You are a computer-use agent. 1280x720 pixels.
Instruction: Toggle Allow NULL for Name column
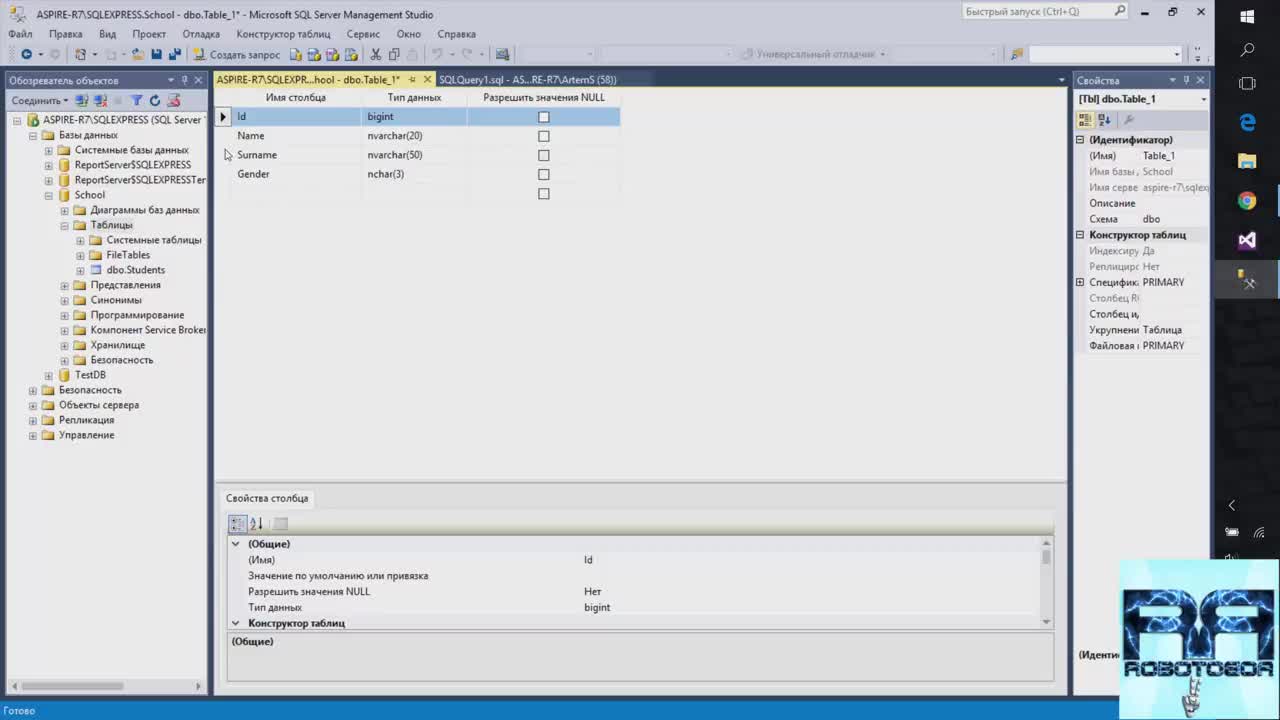tap(544, 136)
